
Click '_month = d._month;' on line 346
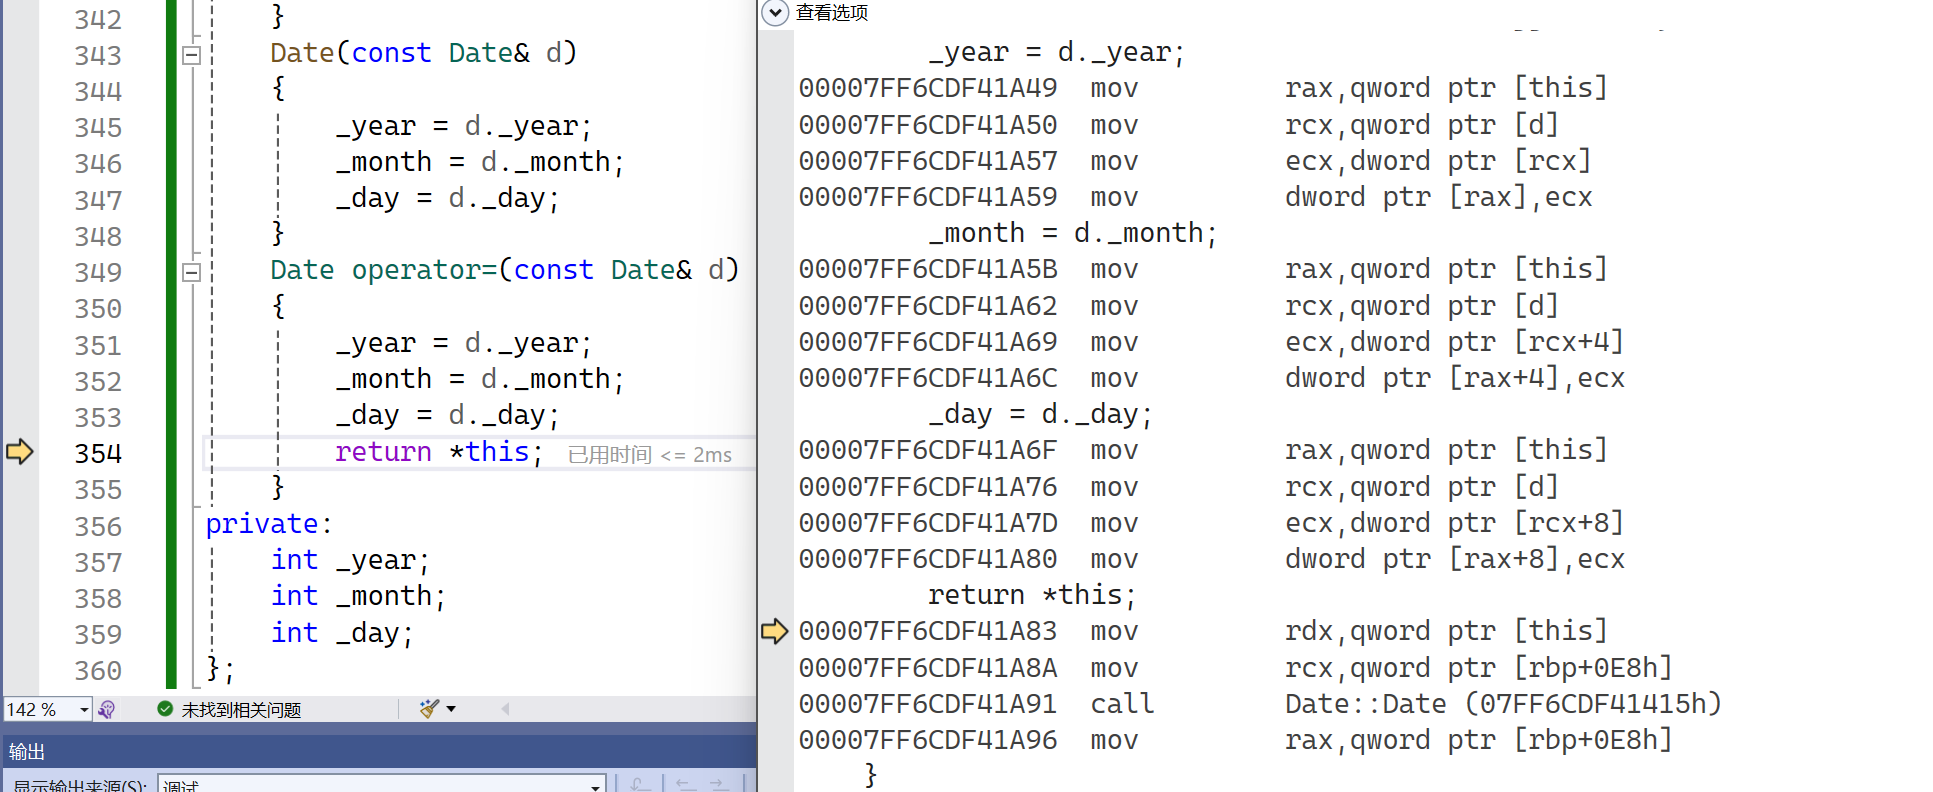[x=480, y=162]
